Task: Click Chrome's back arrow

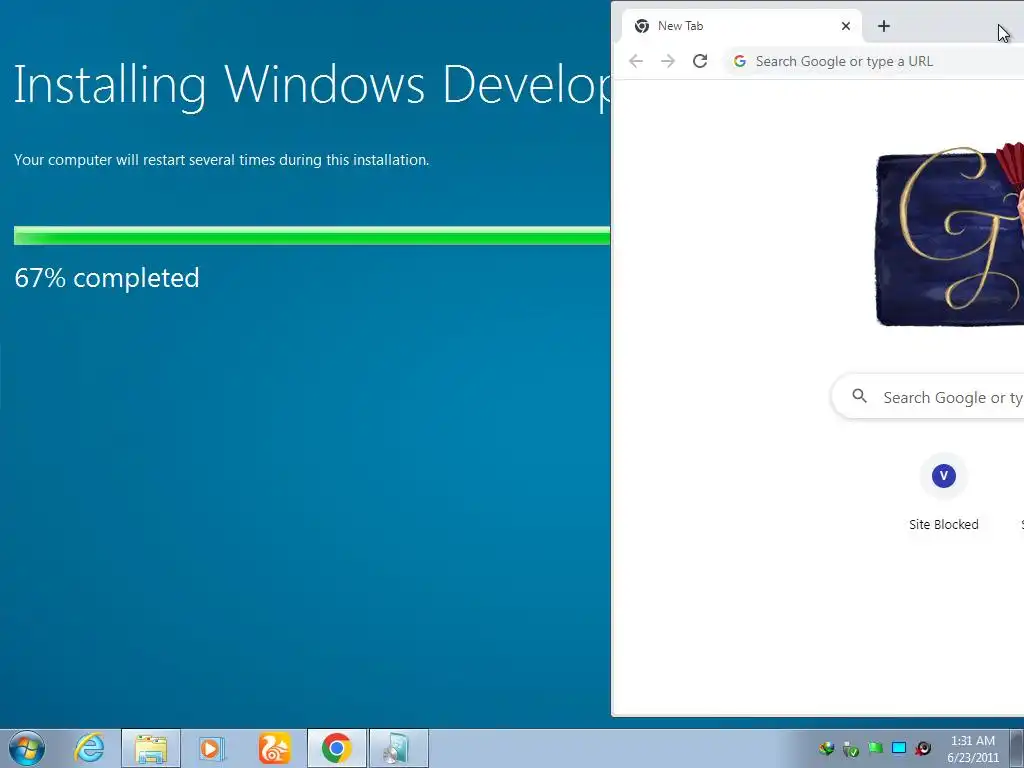Action: pos(635,61)
